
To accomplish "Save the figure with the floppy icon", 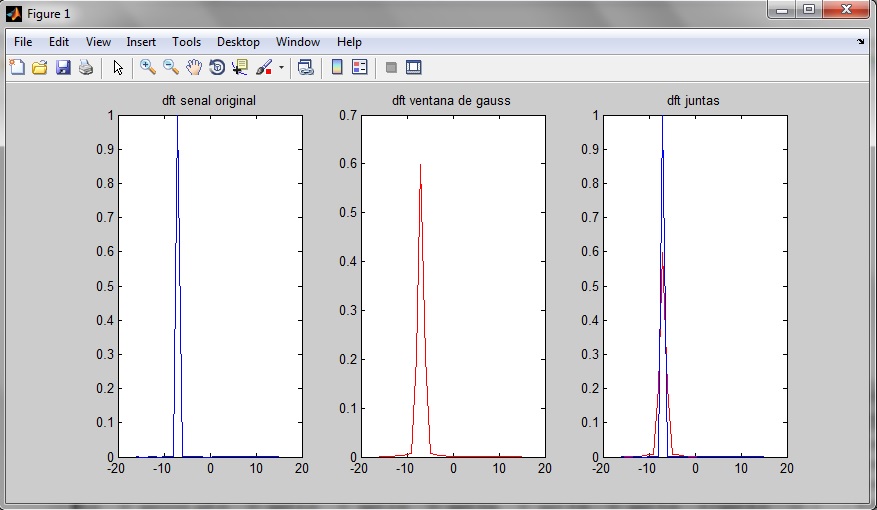I will tap(63, 68).
